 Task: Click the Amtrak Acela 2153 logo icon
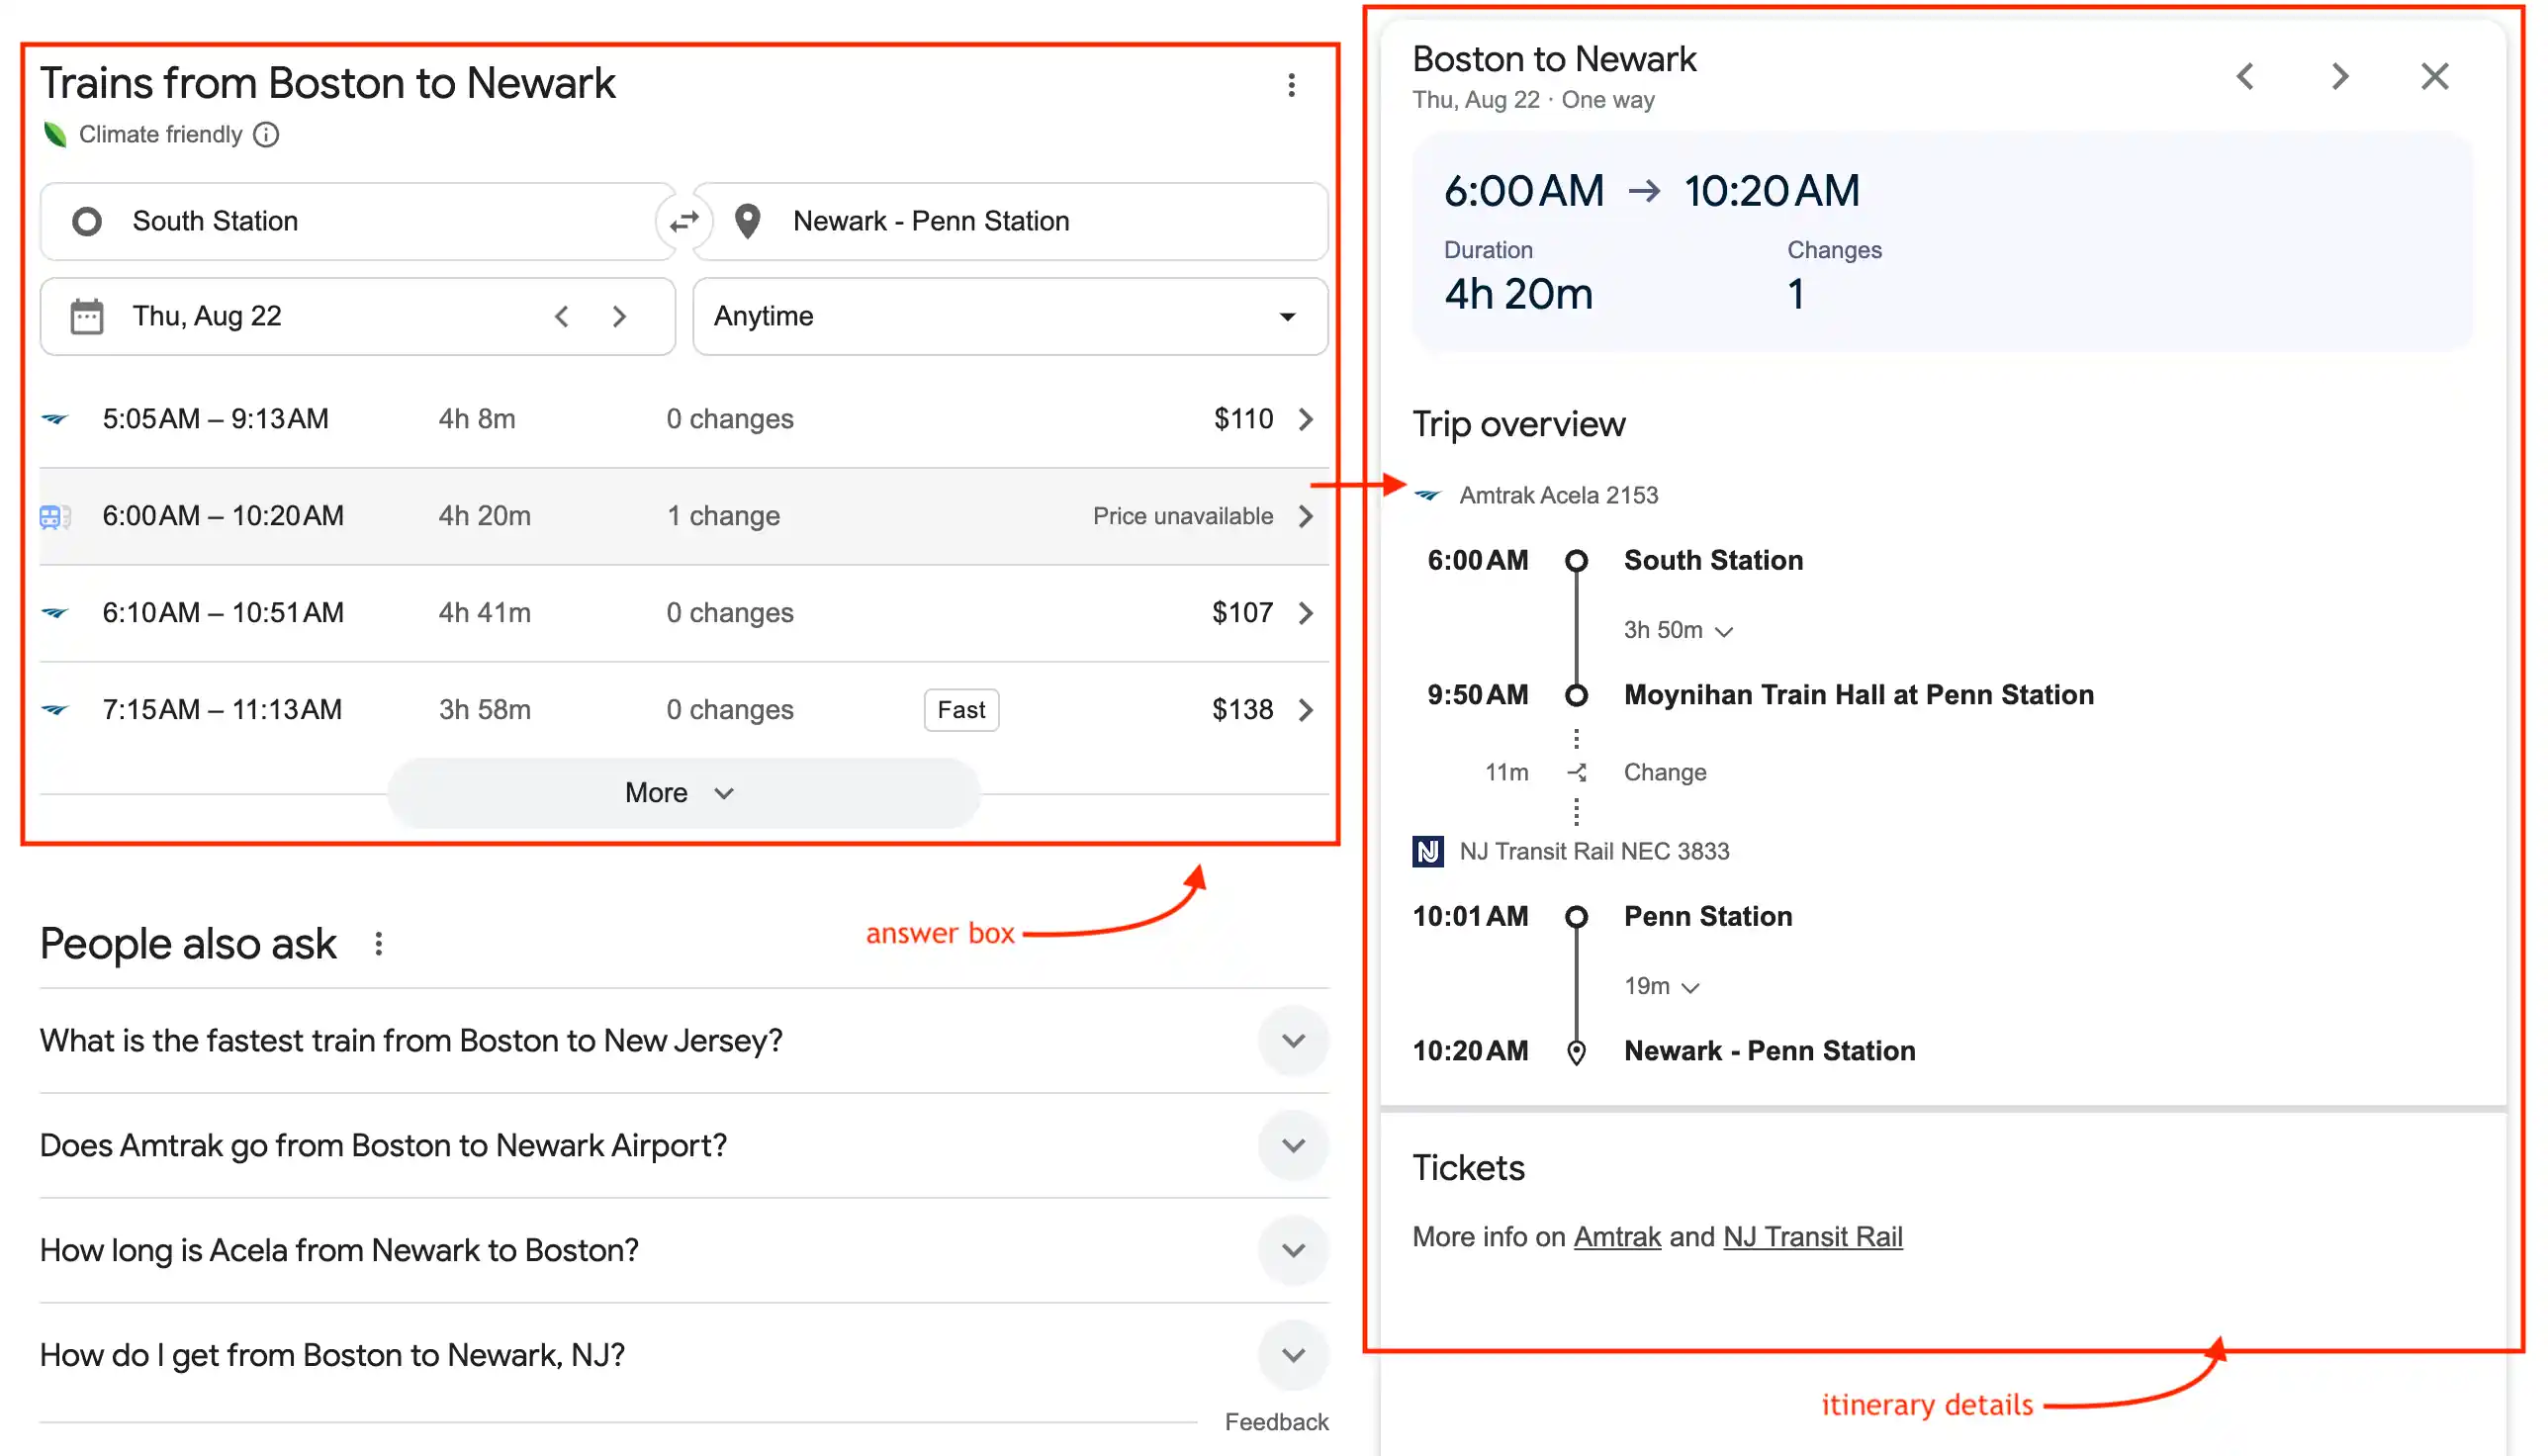coord(1428,495)
